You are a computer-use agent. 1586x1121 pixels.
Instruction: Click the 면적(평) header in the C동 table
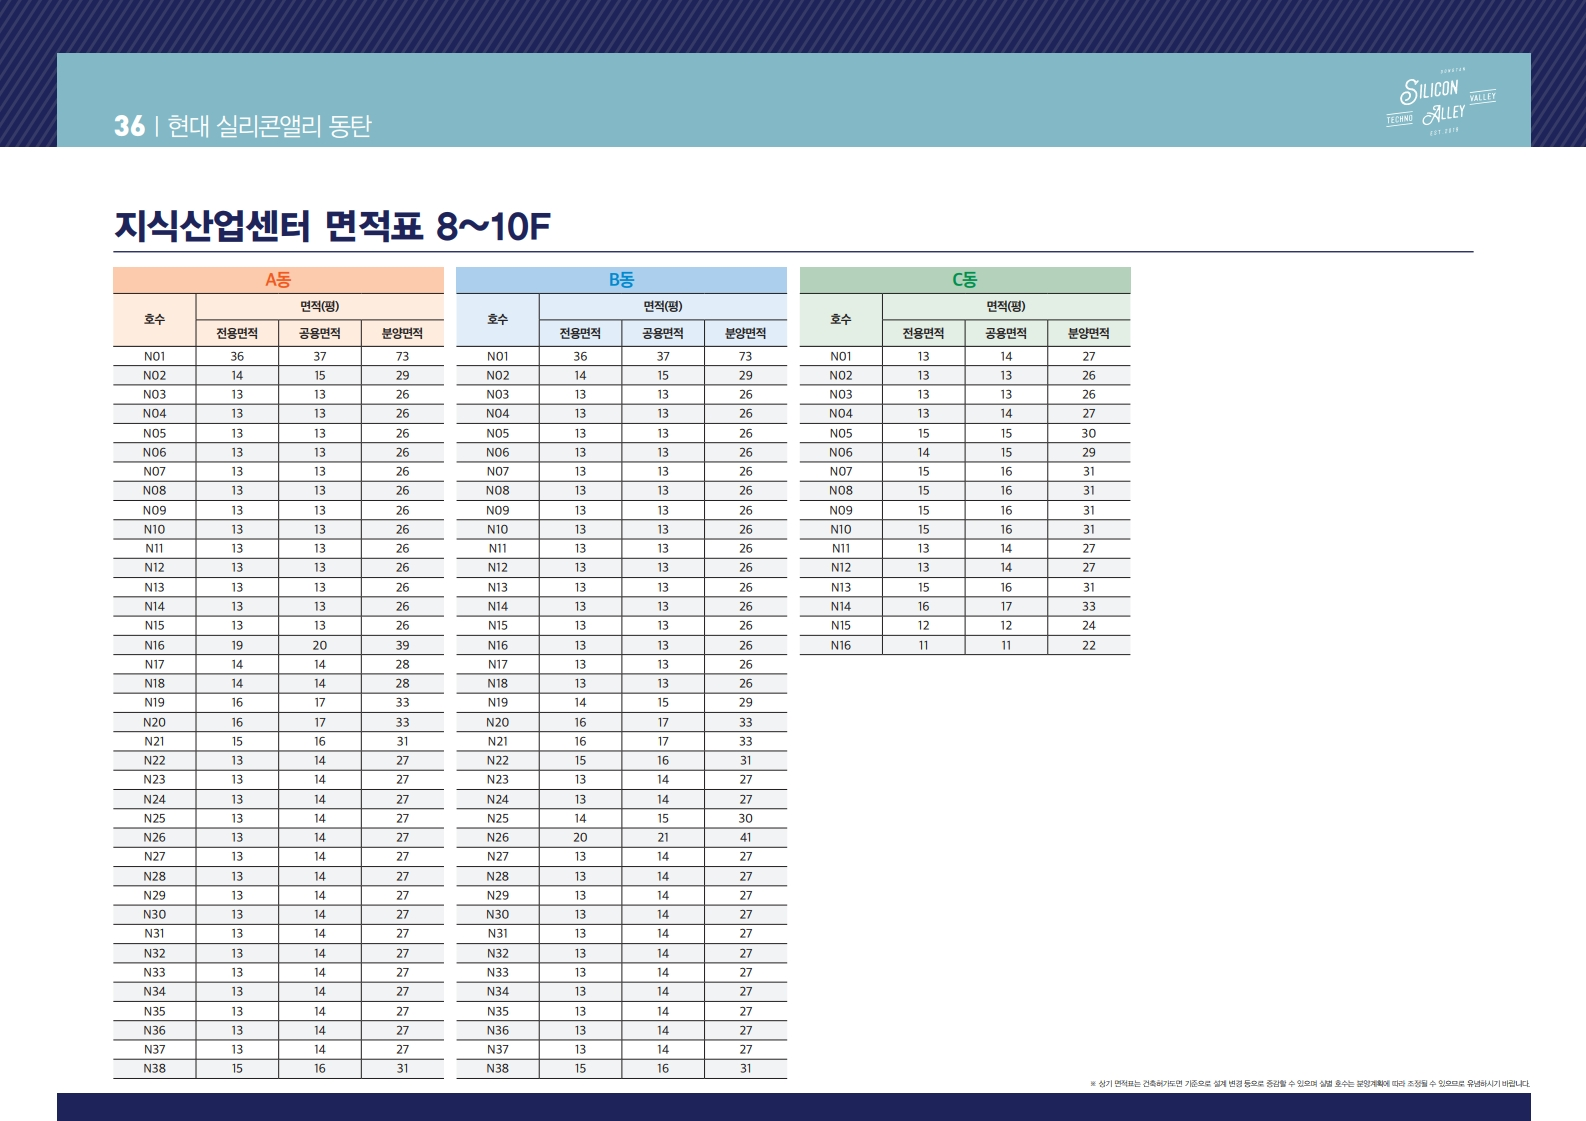[x=1006, y=306]
